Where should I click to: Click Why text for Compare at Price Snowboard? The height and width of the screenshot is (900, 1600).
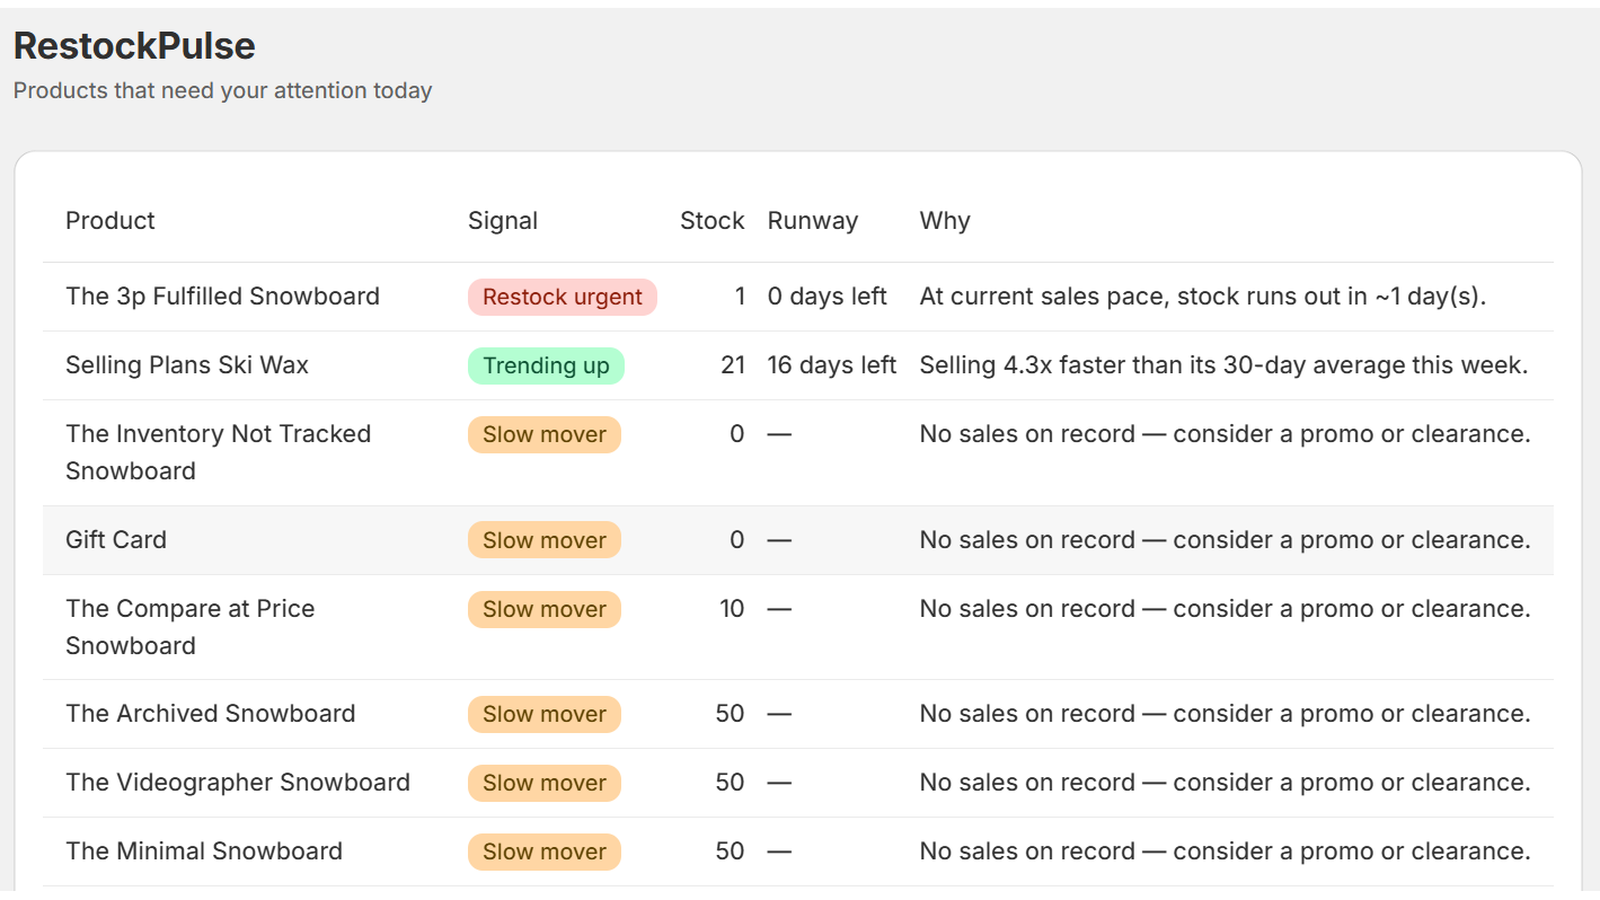click(1225, 609)
